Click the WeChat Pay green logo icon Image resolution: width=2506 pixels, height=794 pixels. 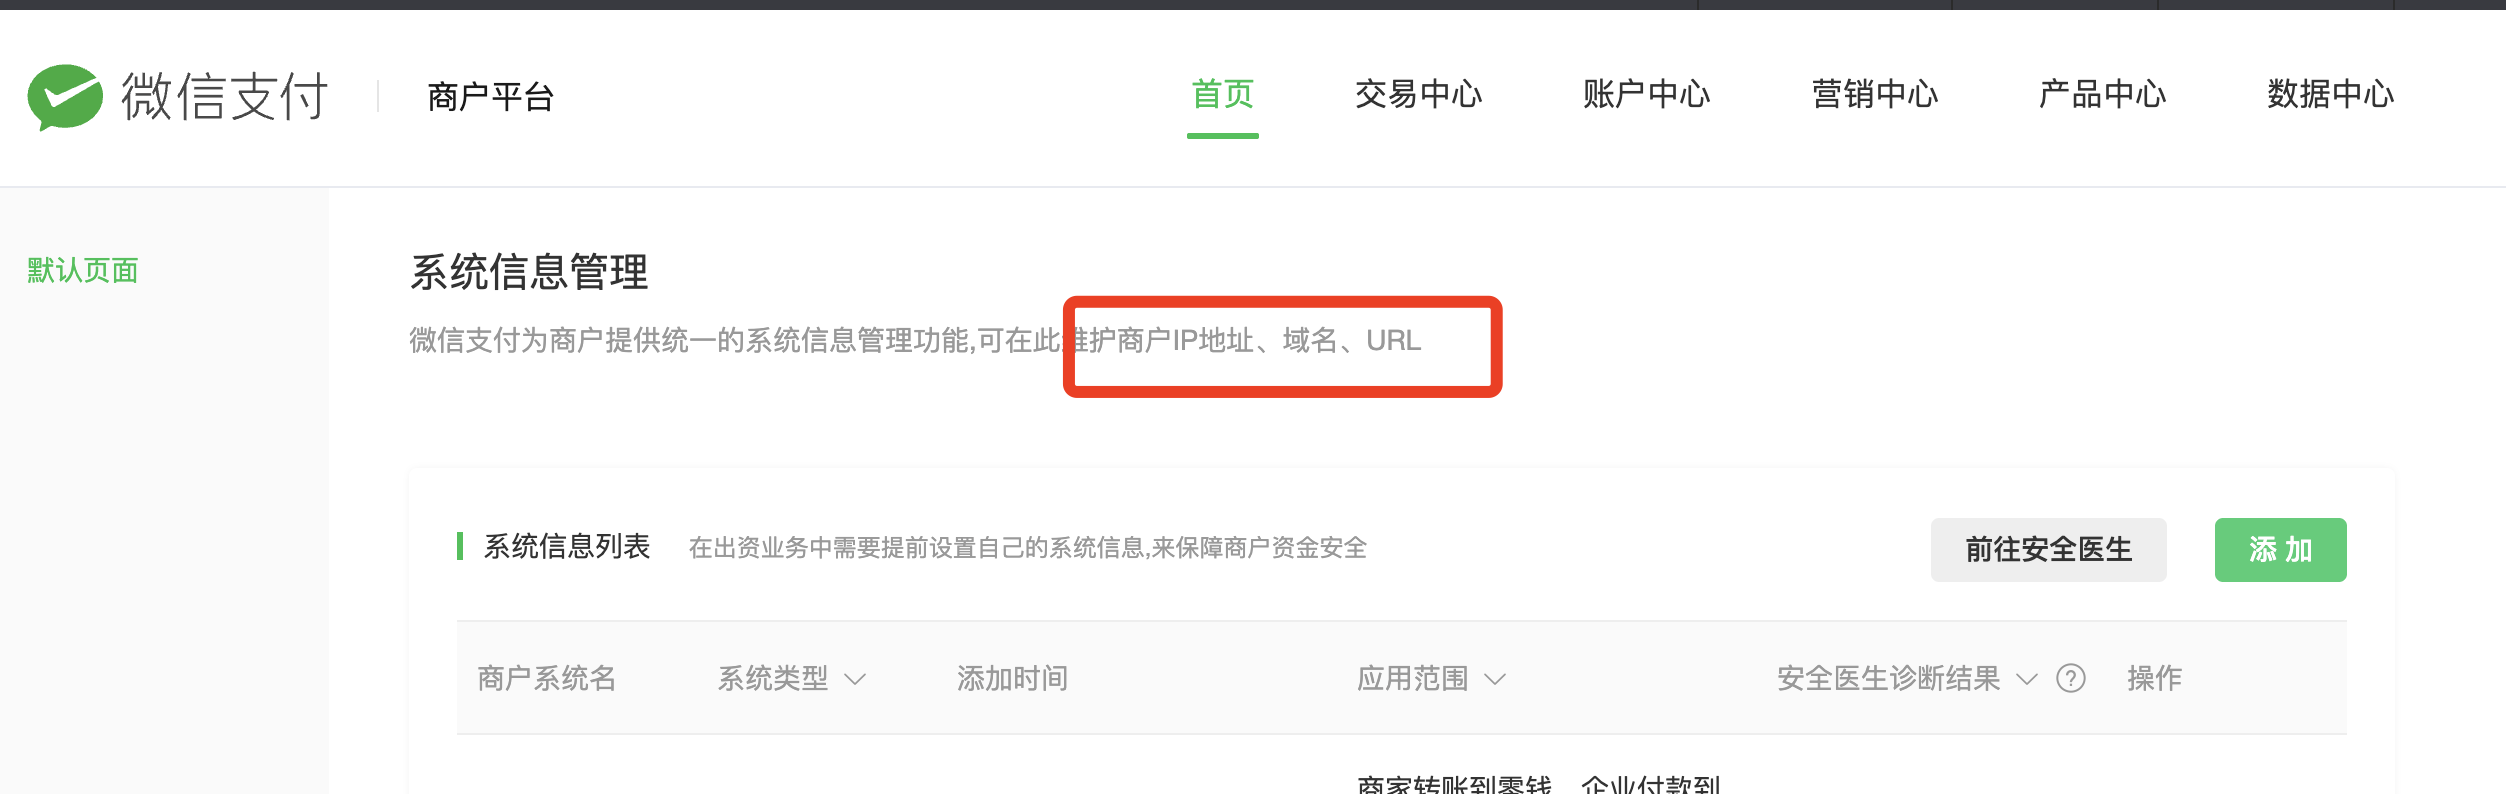[x=65, y=97]
